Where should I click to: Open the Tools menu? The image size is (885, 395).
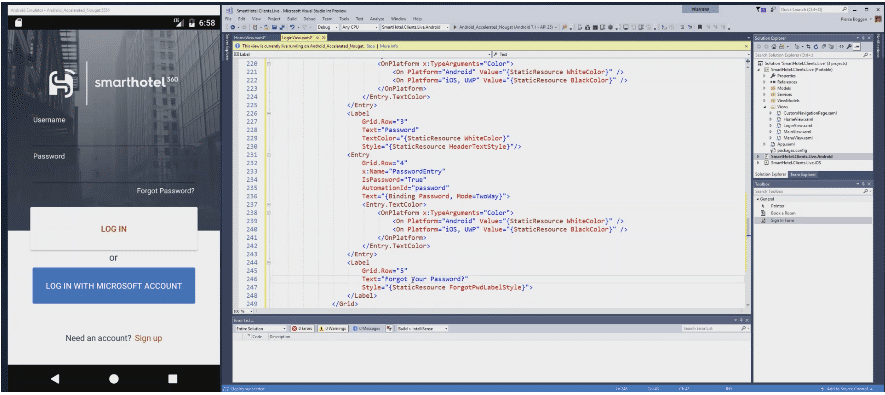(344, 19)
